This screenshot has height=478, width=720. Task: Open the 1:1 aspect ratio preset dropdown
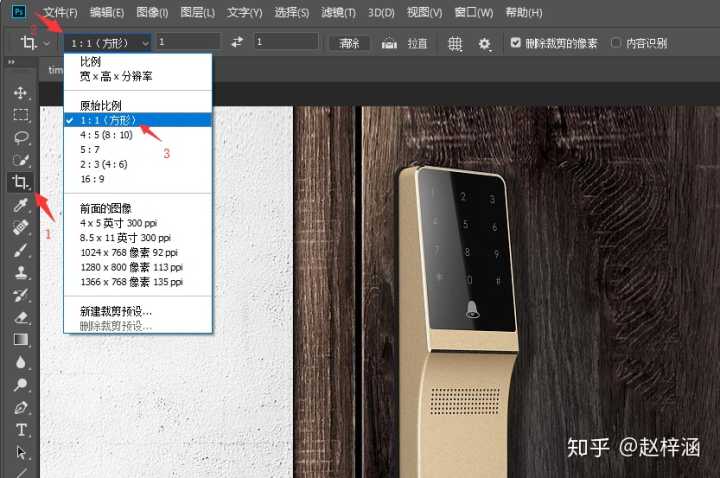pos(108,43)
